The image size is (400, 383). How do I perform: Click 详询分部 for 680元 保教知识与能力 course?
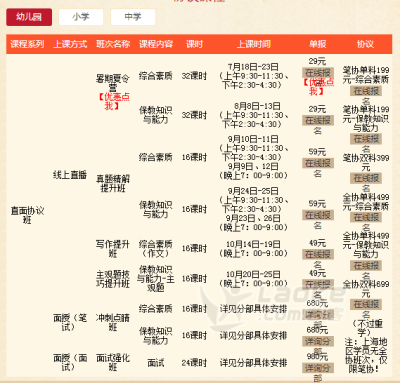(318, 341)
